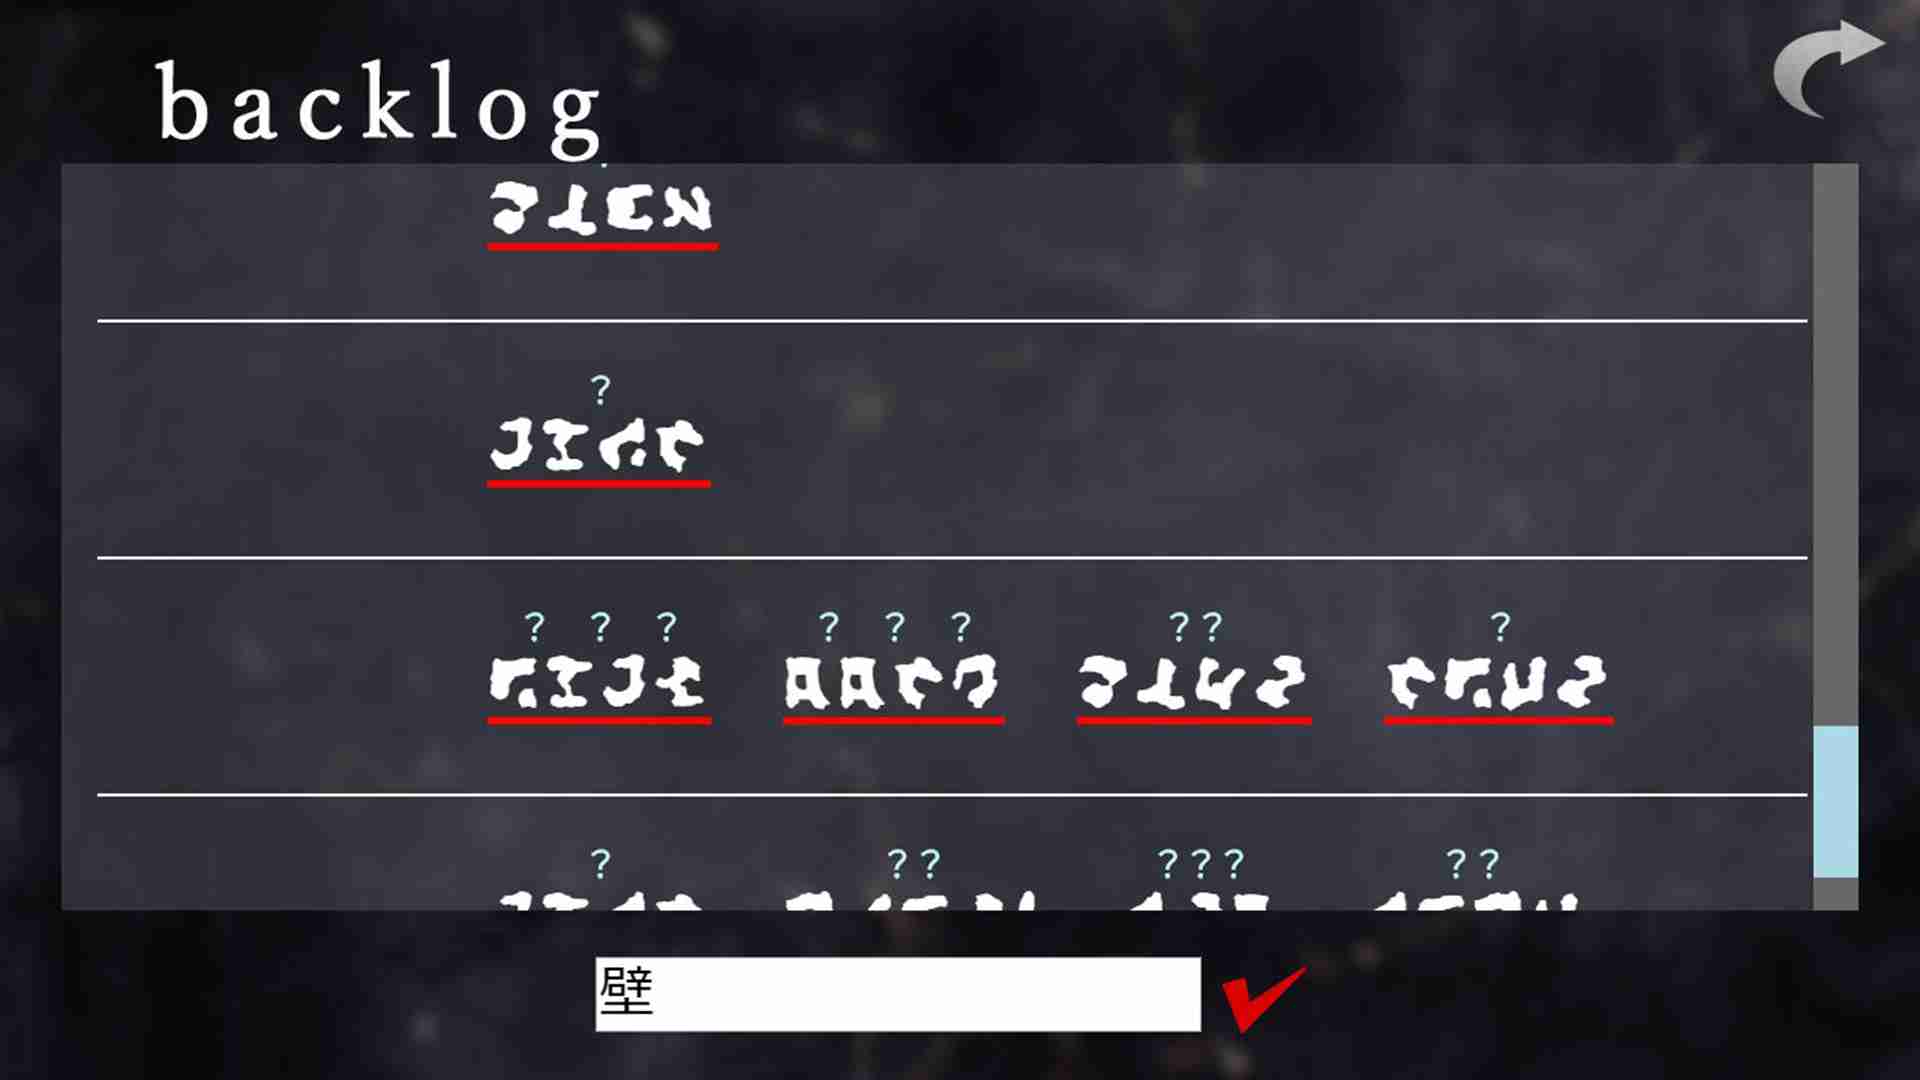Viewport: 1920px width, 1080px height.
Task: Click the third row fourth symbol cluster
Action: 1497,679
